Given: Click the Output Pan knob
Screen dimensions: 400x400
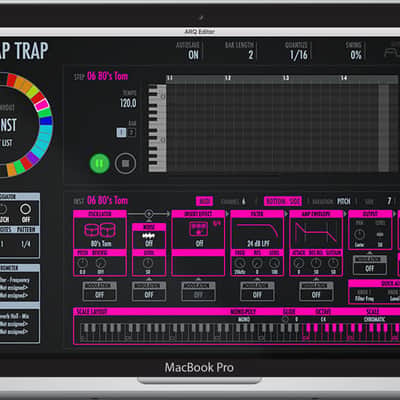Looking at the screenshot, I should (x=359, y=235).
